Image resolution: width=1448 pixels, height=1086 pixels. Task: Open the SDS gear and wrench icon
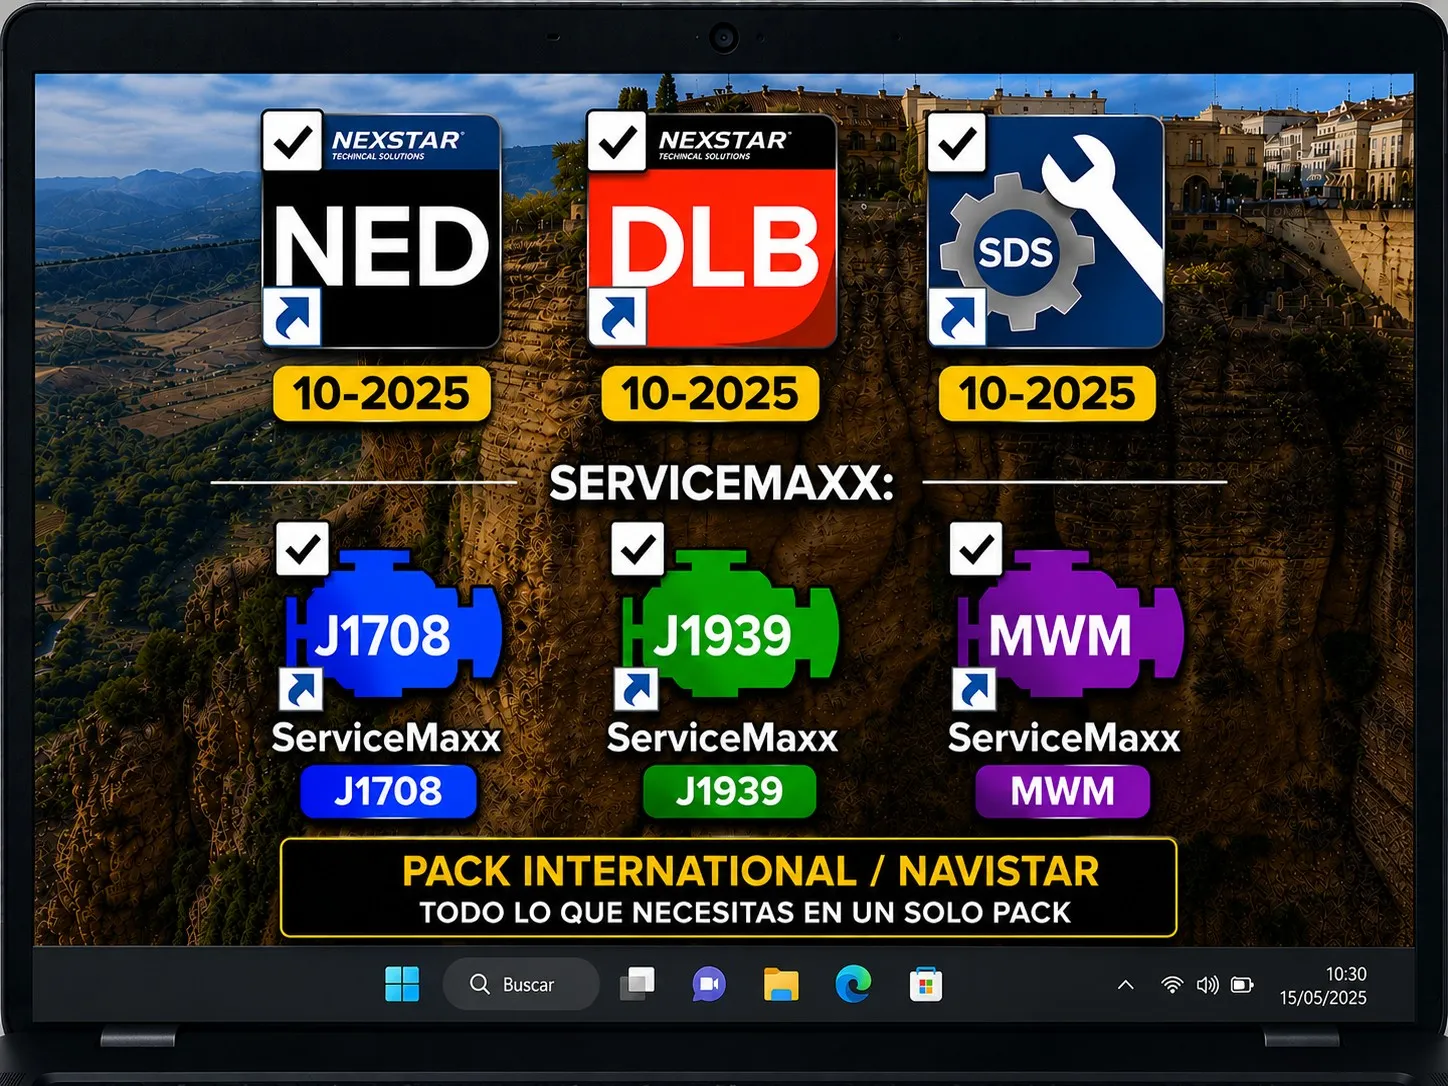(x=1046, y=231)
